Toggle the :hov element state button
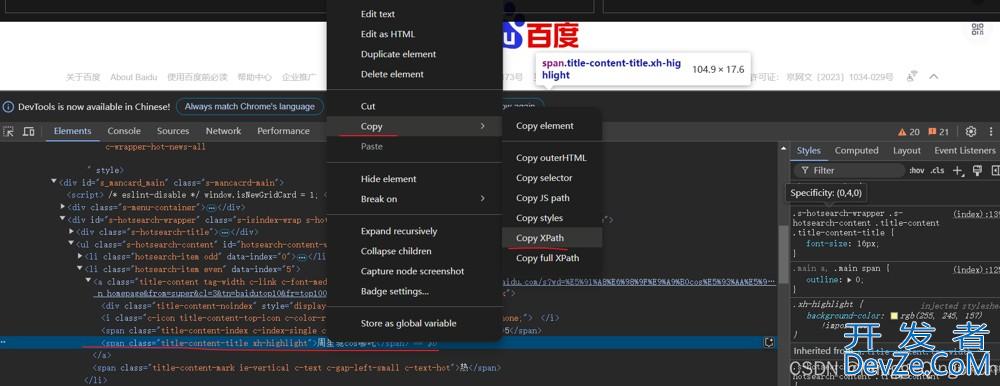This screenshot has width=1000, height=386. coord(916,170)
